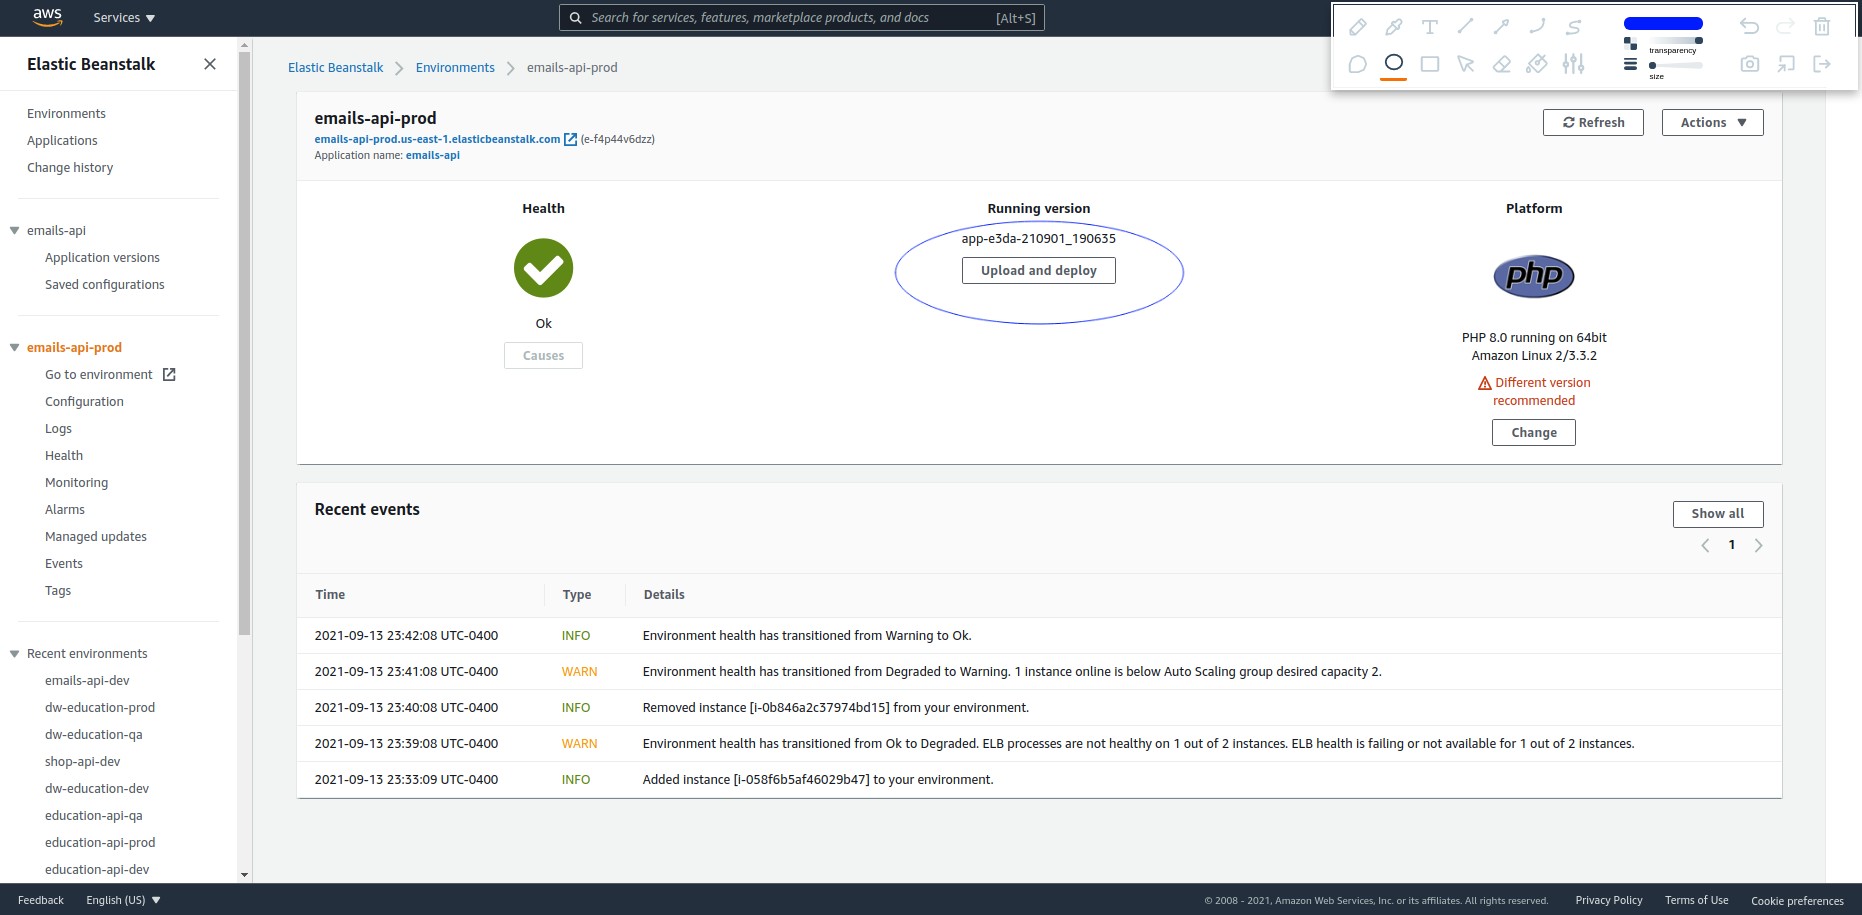Image resolution: width=1862 pixels, height=915 pixels.
Task: Select the Text annotation tool
Action: click(x=1430, y=27)
